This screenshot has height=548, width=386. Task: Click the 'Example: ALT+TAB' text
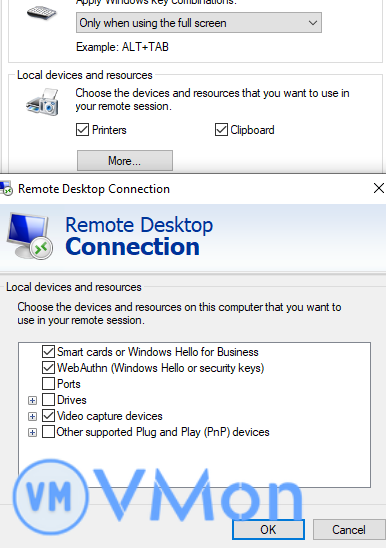click(x=122, y=47)
